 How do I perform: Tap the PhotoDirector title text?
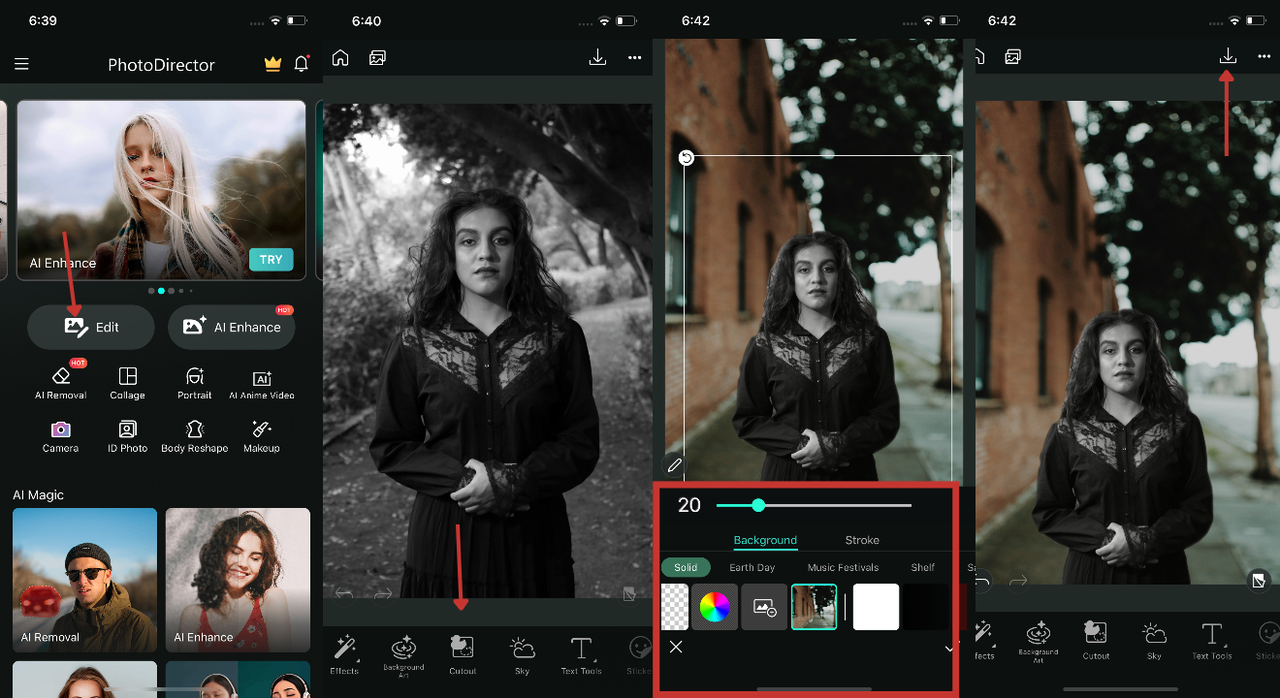tap(161, 65)
